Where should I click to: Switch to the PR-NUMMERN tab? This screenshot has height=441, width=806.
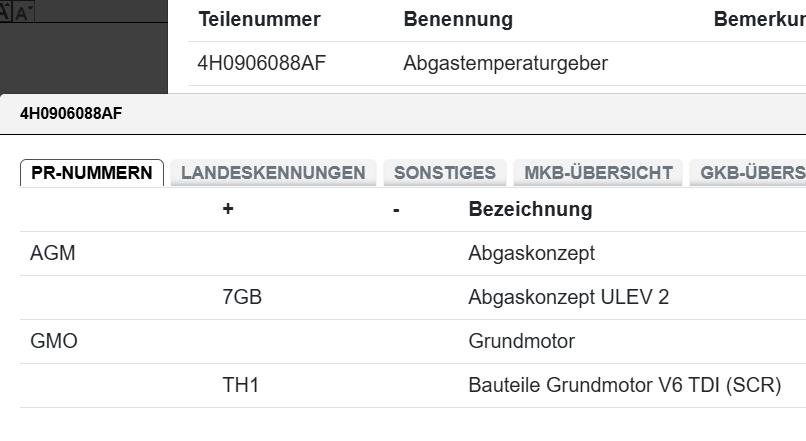tap(92, 173)
